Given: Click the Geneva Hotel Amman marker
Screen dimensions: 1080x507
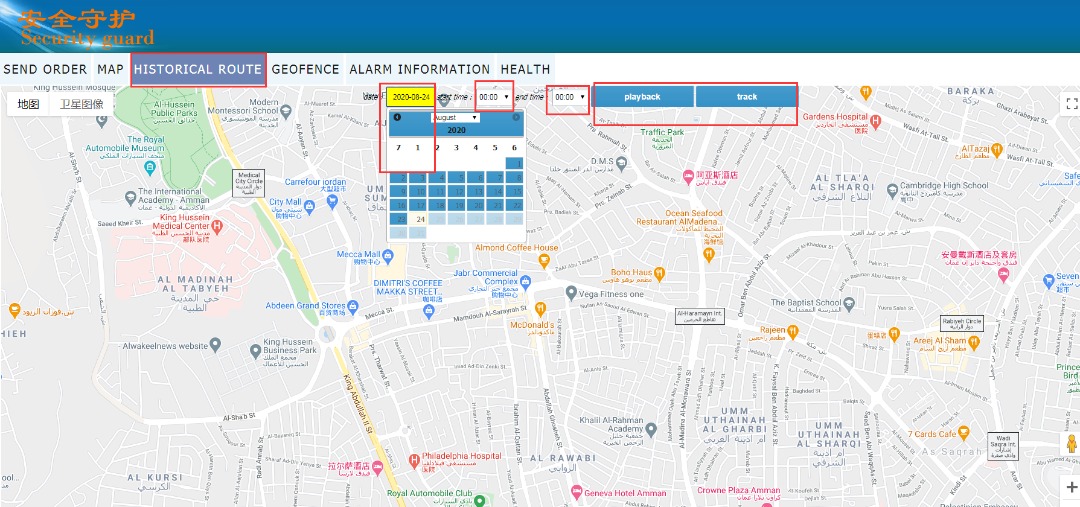Looking at the screenshot, I should point(577,493).
